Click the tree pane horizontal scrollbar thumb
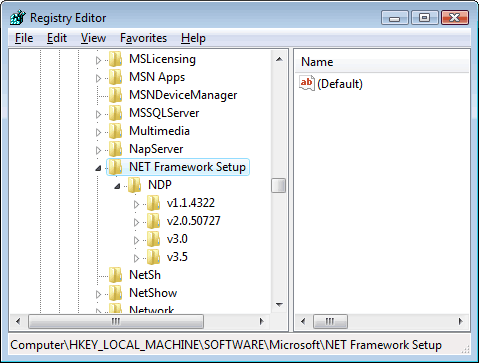 point(116,322)
